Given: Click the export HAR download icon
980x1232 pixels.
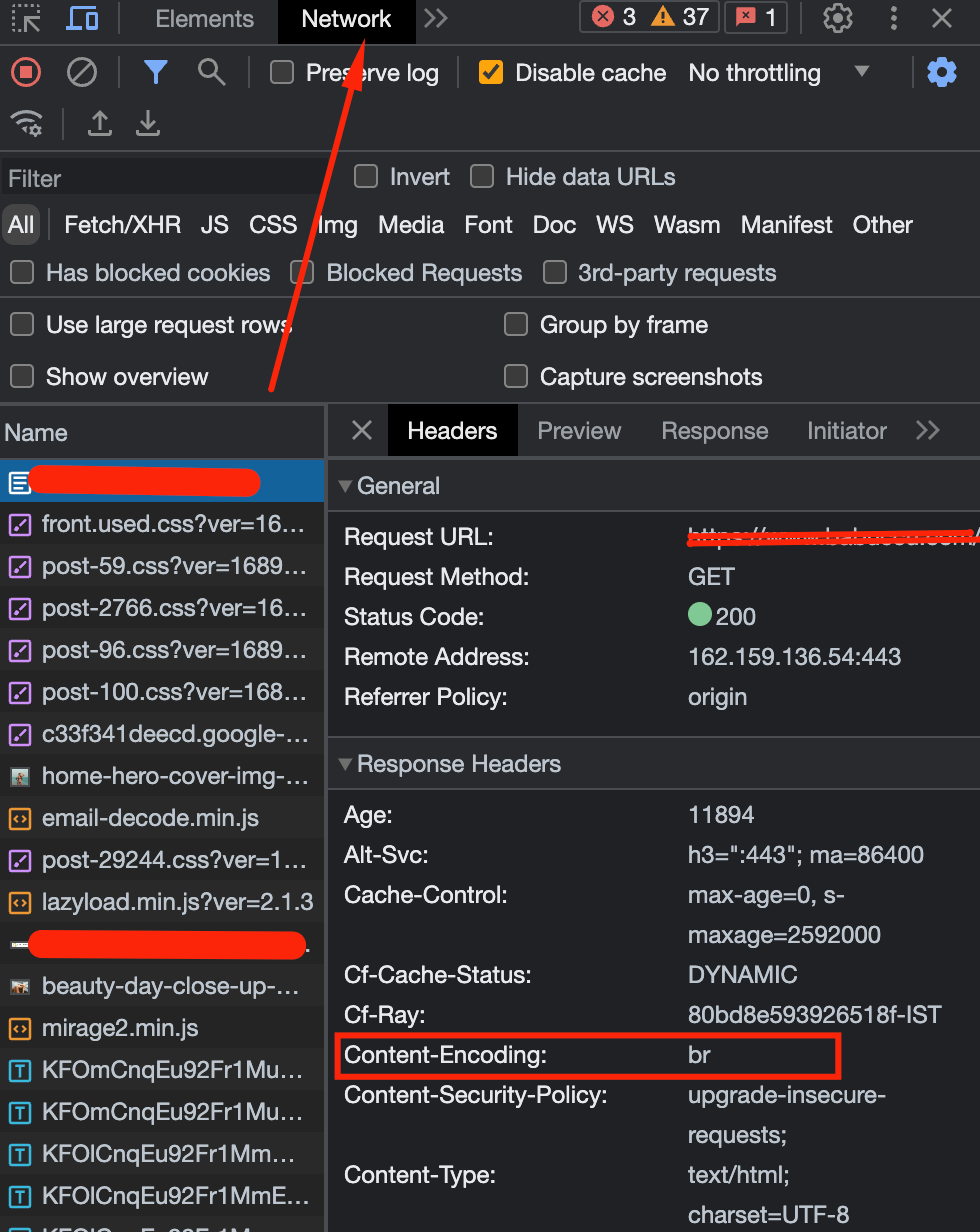Looking at the screenshot, I should [x=148, y=123].
